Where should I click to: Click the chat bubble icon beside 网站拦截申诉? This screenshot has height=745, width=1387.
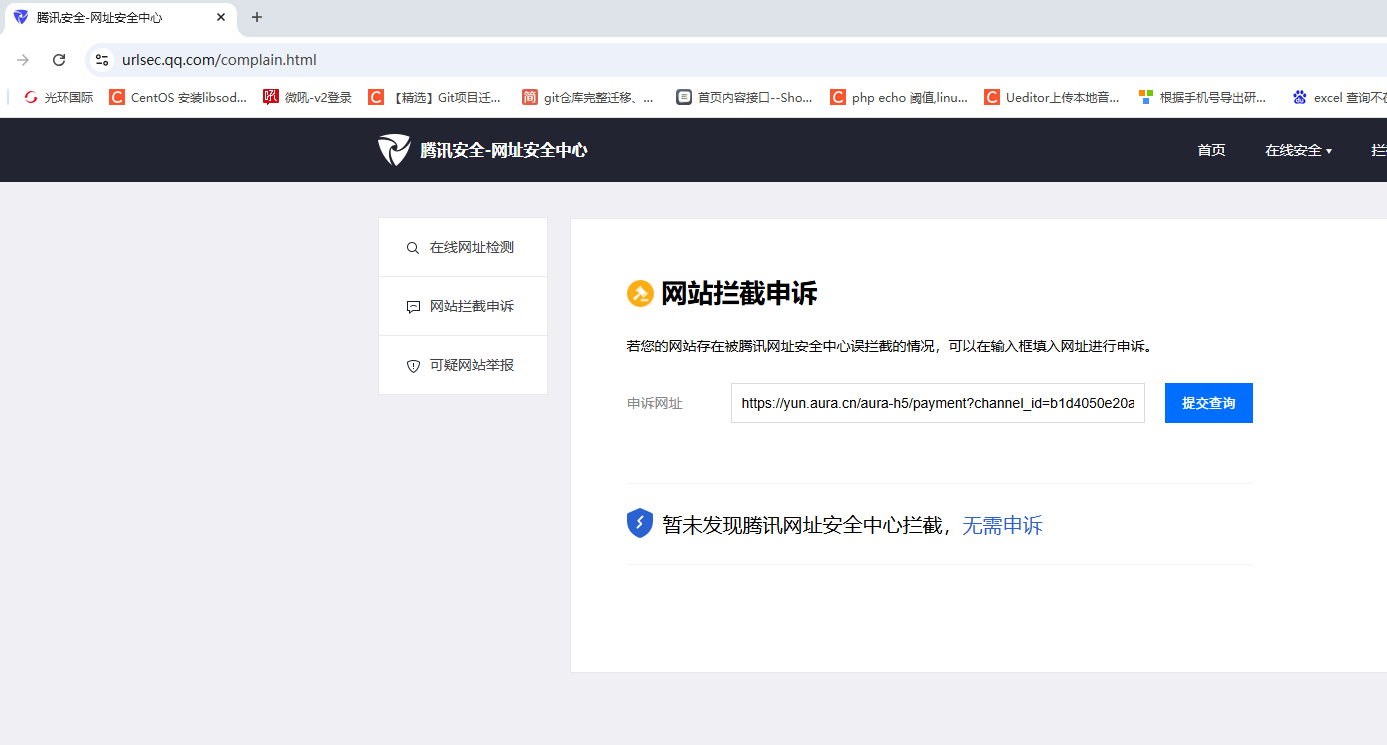pyautogui.click(x=413, y=307)
